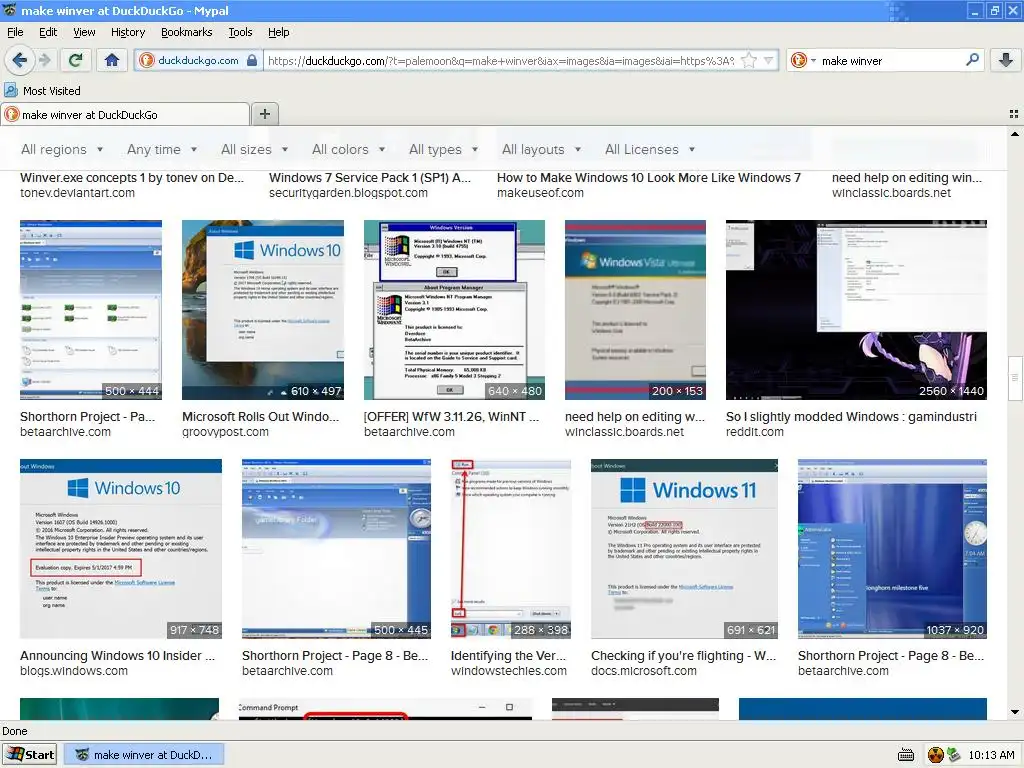Screen dimensions: 1024x768
Task: Reload the current page
Action: pyautogui.click(x=75, y=61)
